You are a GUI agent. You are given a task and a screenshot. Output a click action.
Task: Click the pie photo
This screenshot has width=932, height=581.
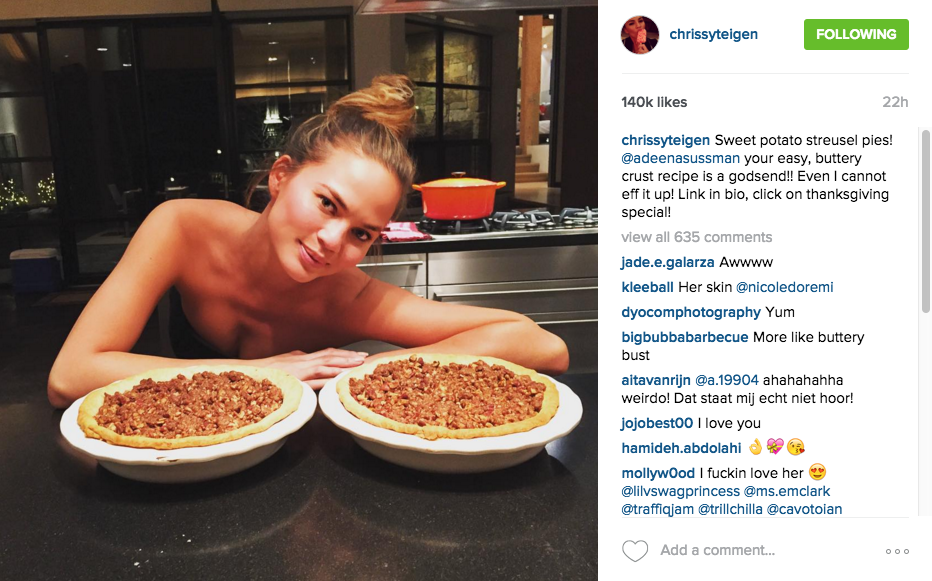click(298, 290)
